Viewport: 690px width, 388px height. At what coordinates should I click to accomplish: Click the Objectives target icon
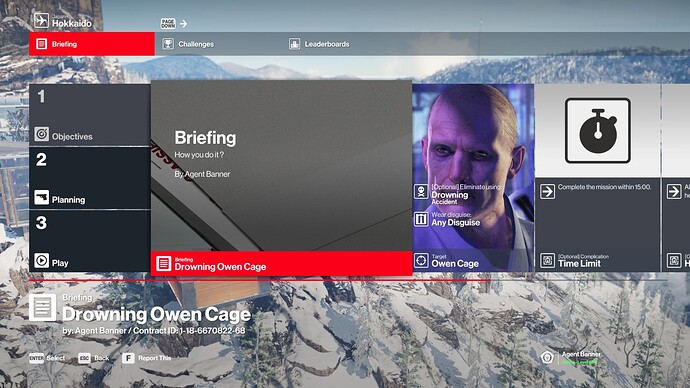[x=42, y=134]
